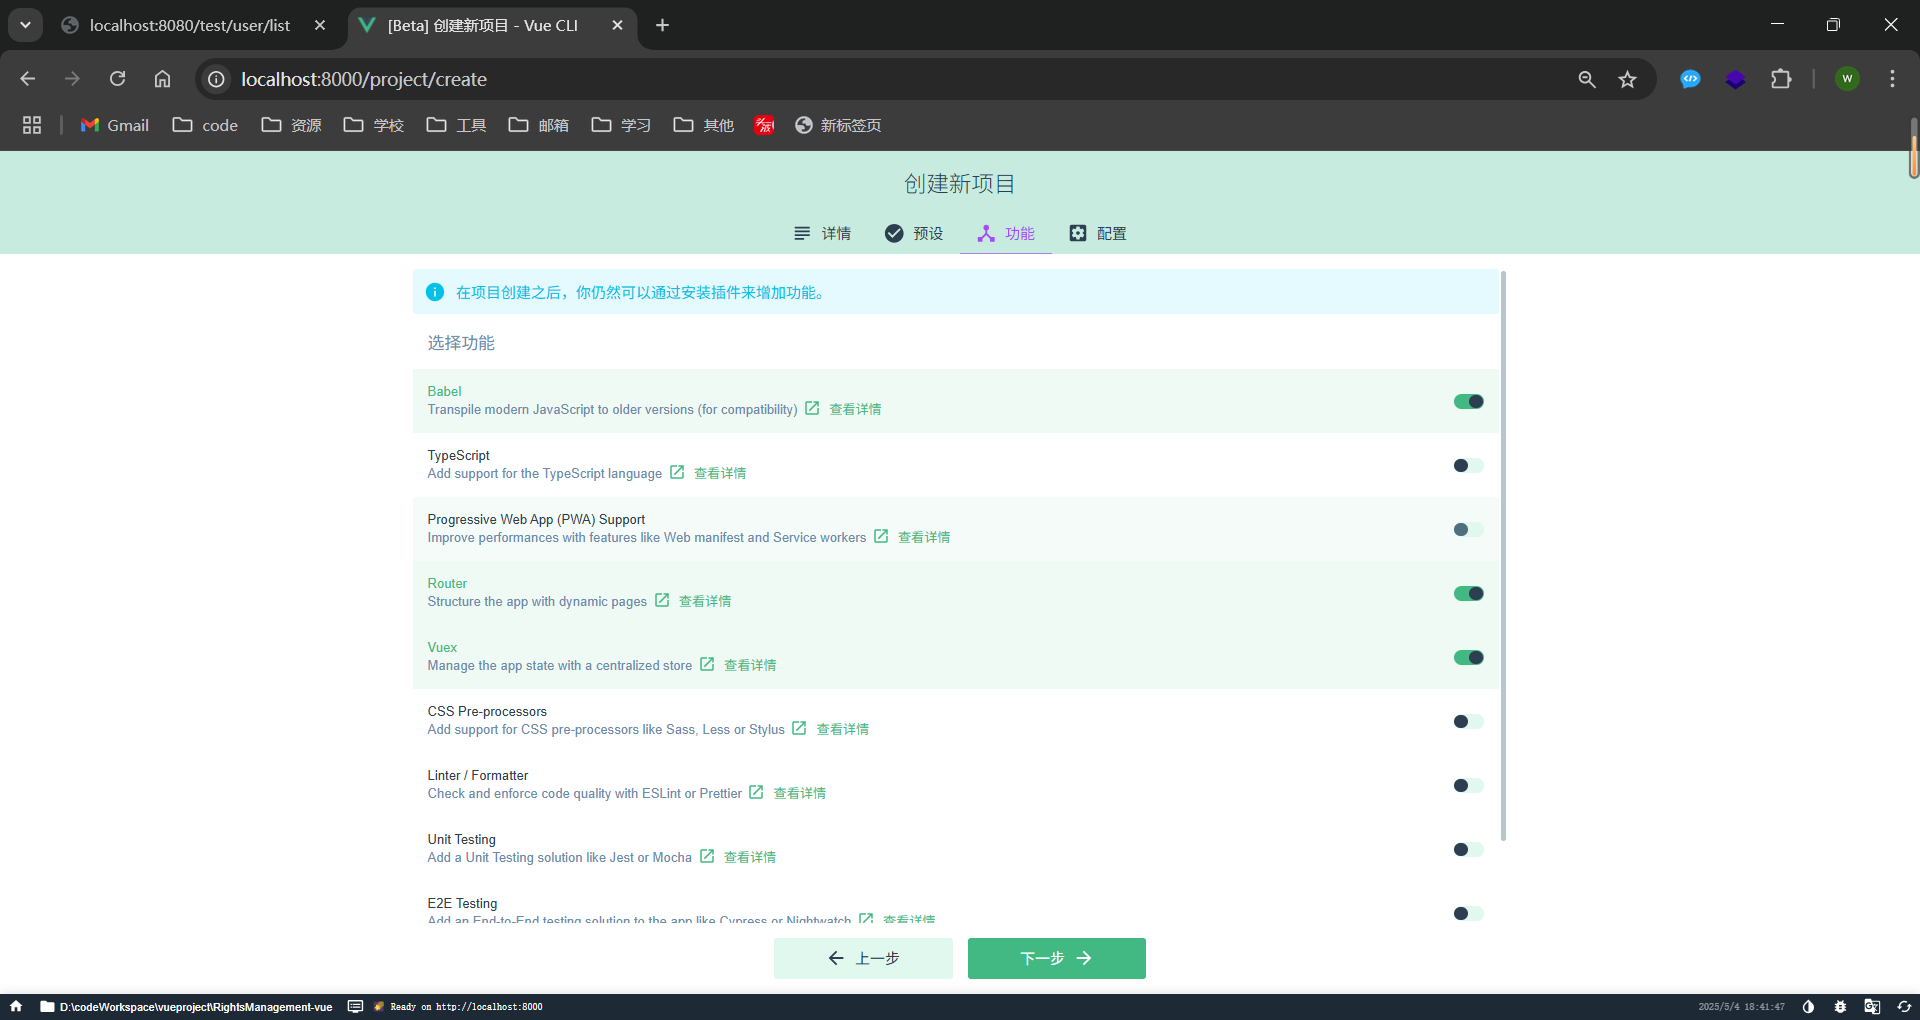Open the 其他 bookmarks folder

coord(703,125)
